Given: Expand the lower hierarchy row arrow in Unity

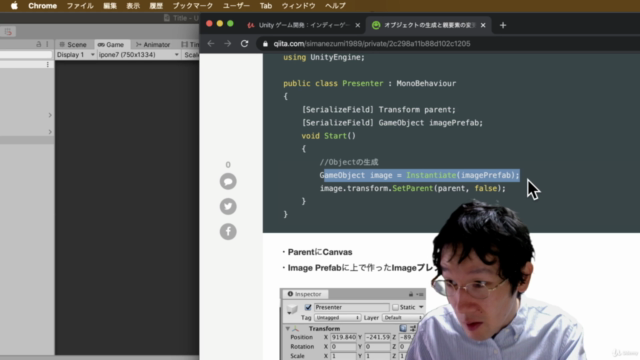Looking at the screenshot, I should point(50,132).
